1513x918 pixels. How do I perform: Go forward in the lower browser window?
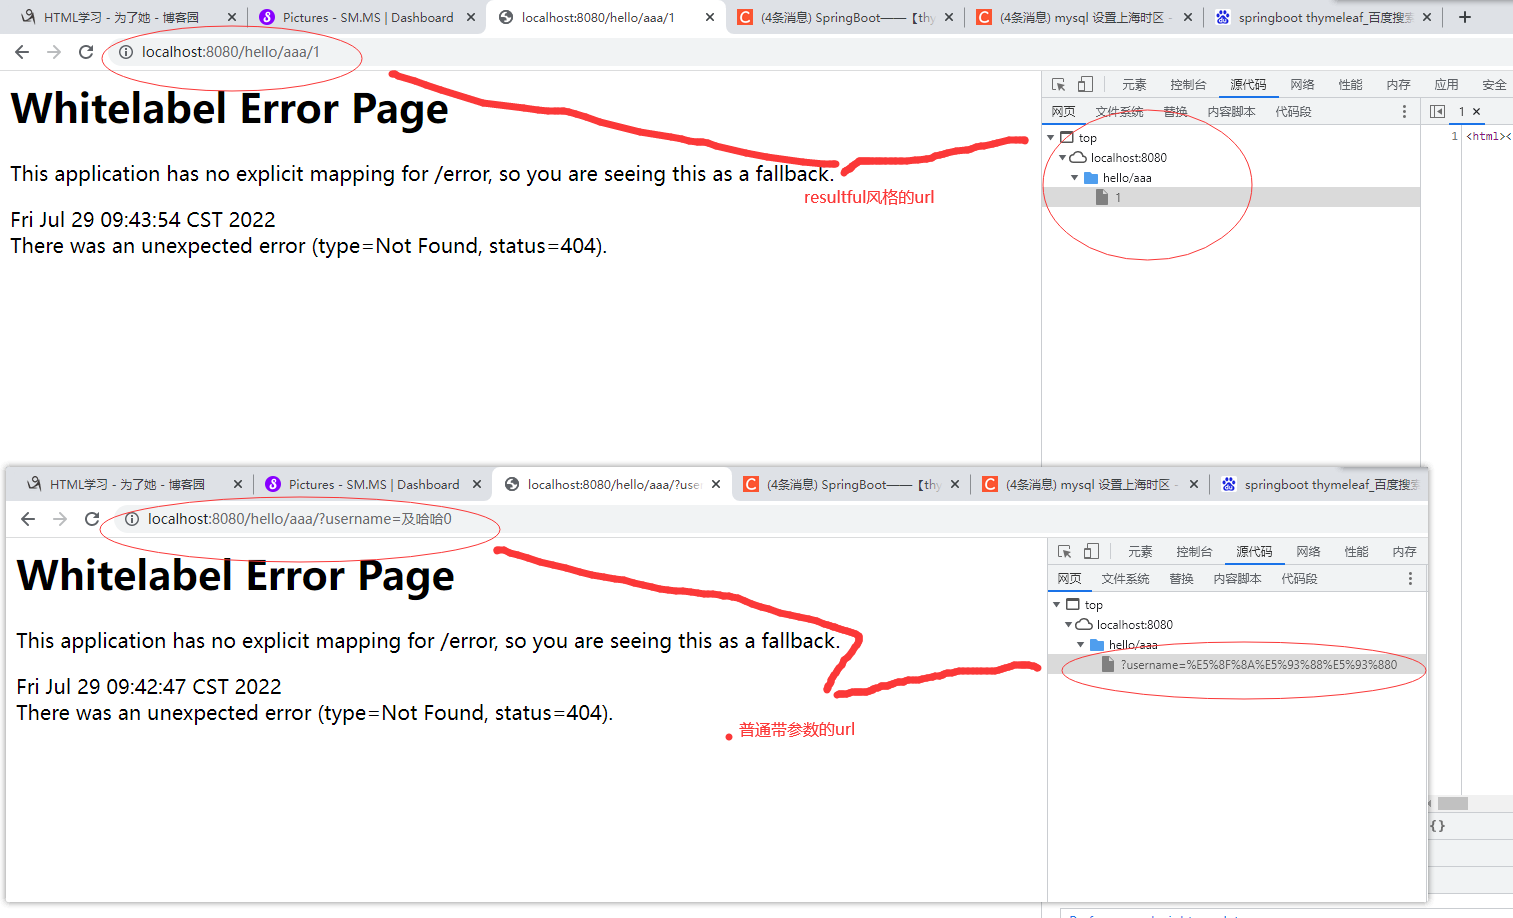click(60, 519)
